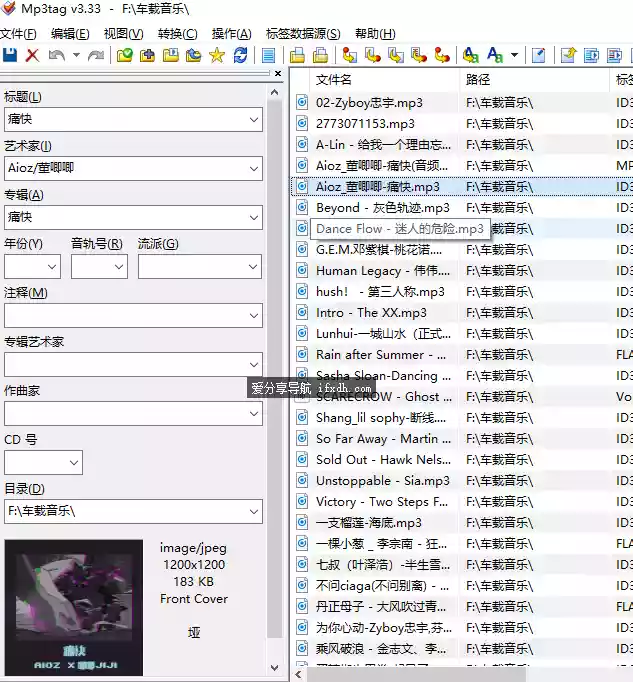Click file icon beside Beyond - 灰色轨迹.mp3
This screenshot has width=633, height=682.
pos(302,207)
